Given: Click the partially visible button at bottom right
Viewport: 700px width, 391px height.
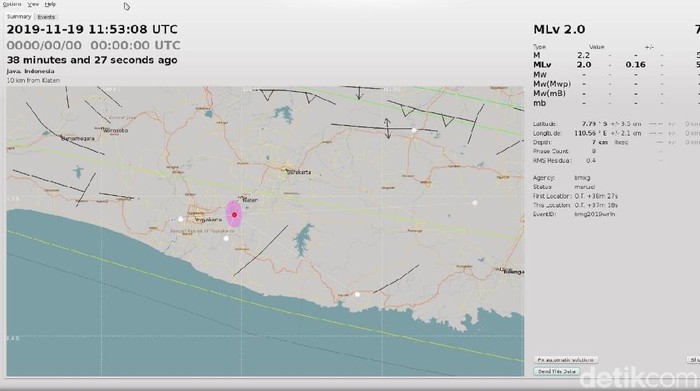Looking at the screenshot, I should (693, 360).
